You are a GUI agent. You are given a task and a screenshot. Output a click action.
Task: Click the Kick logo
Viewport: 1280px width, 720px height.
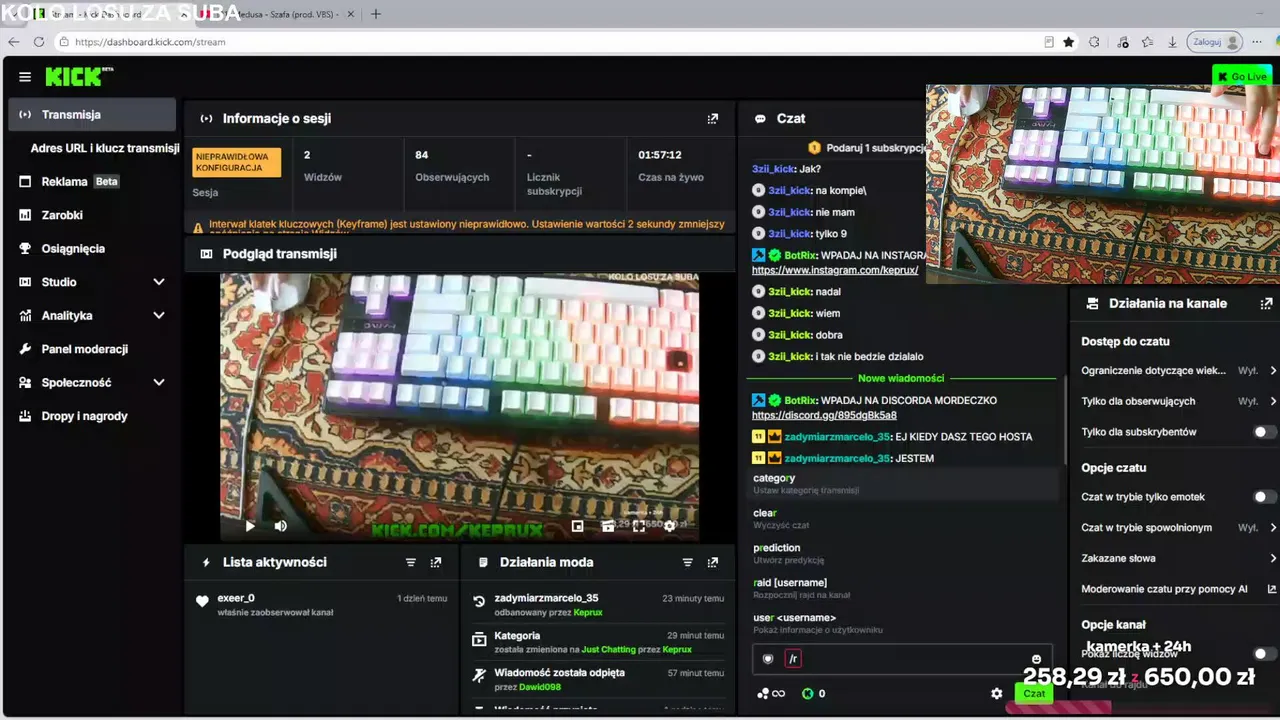coord(79,77)
